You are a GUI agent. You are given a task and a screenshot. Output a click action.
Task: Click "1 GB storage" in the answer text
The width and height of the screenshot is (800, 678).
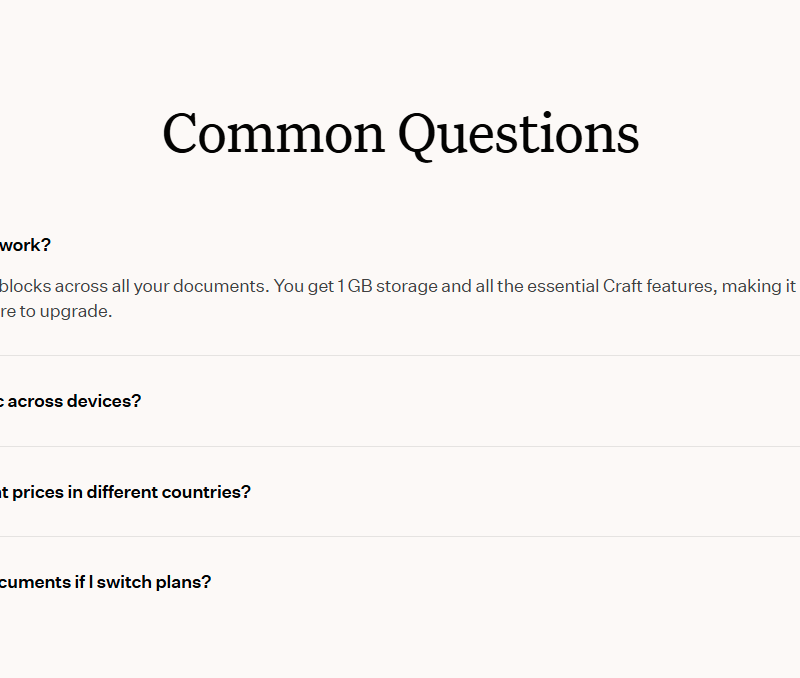(x=387, y=286)
